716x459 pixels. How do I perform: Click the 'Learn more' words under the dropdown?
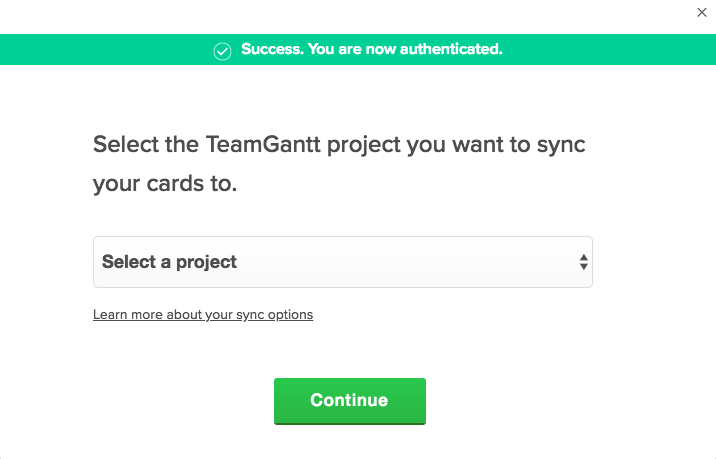(x=126, y=315)
